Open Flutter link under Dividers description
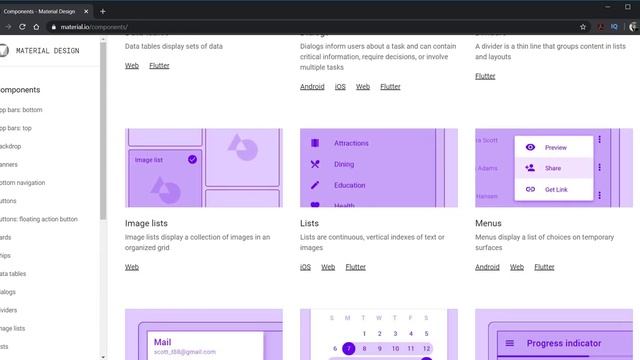Image resolution: width=640 pixels, height=360 pixels. tap(485, 76)
